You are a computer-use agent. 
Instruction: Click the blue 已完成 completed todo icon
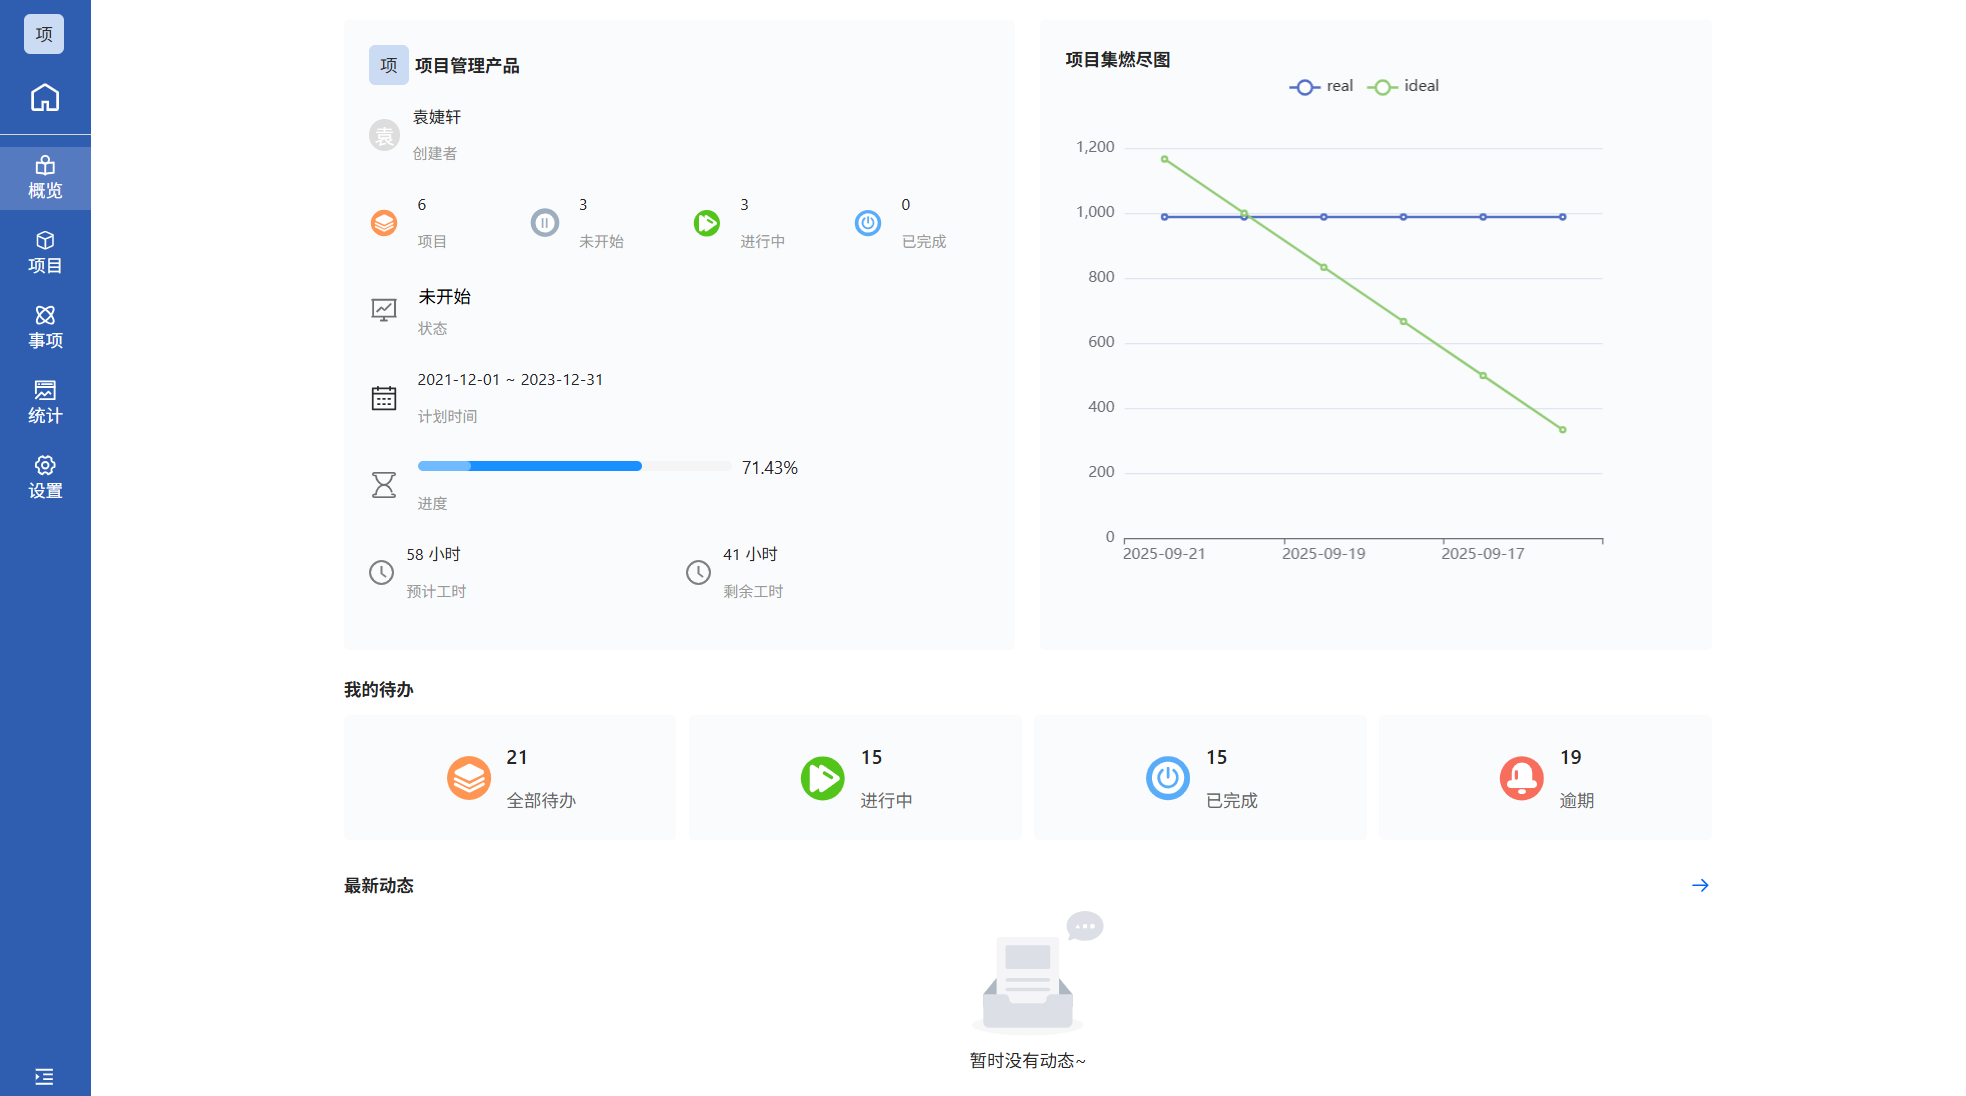1167,778
